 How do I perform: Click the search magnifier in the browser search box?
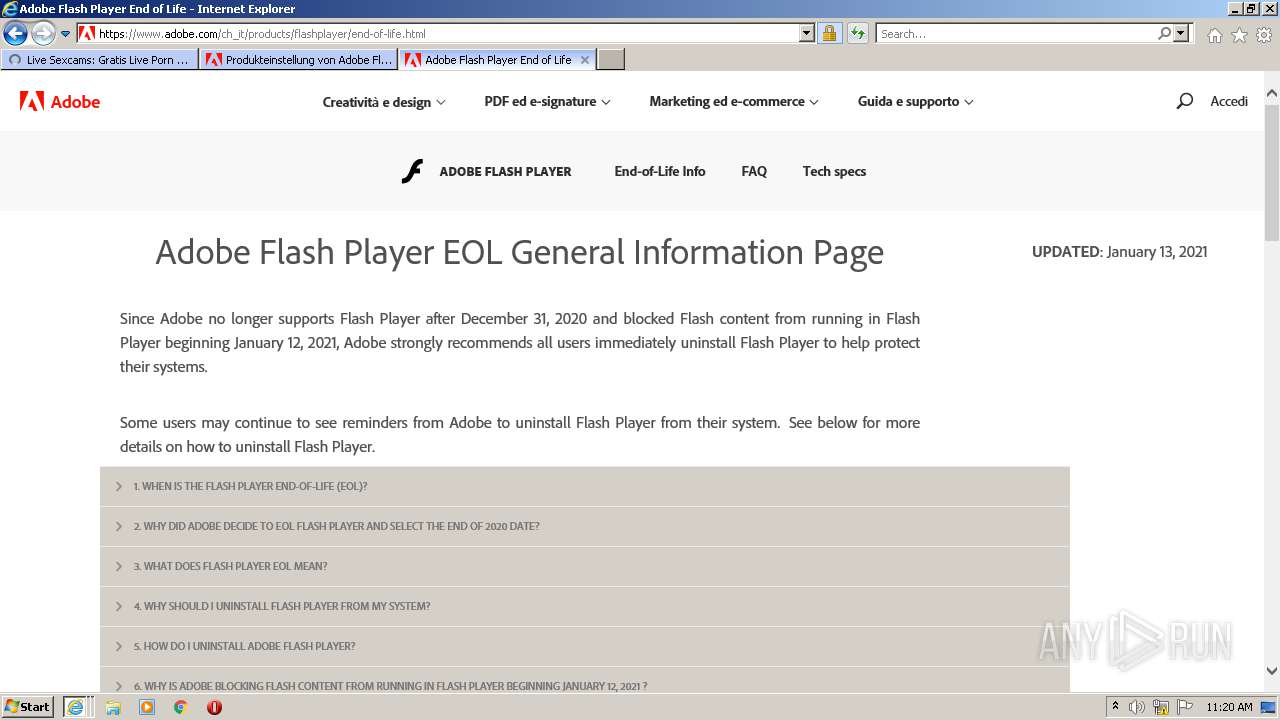[1164, 33]
